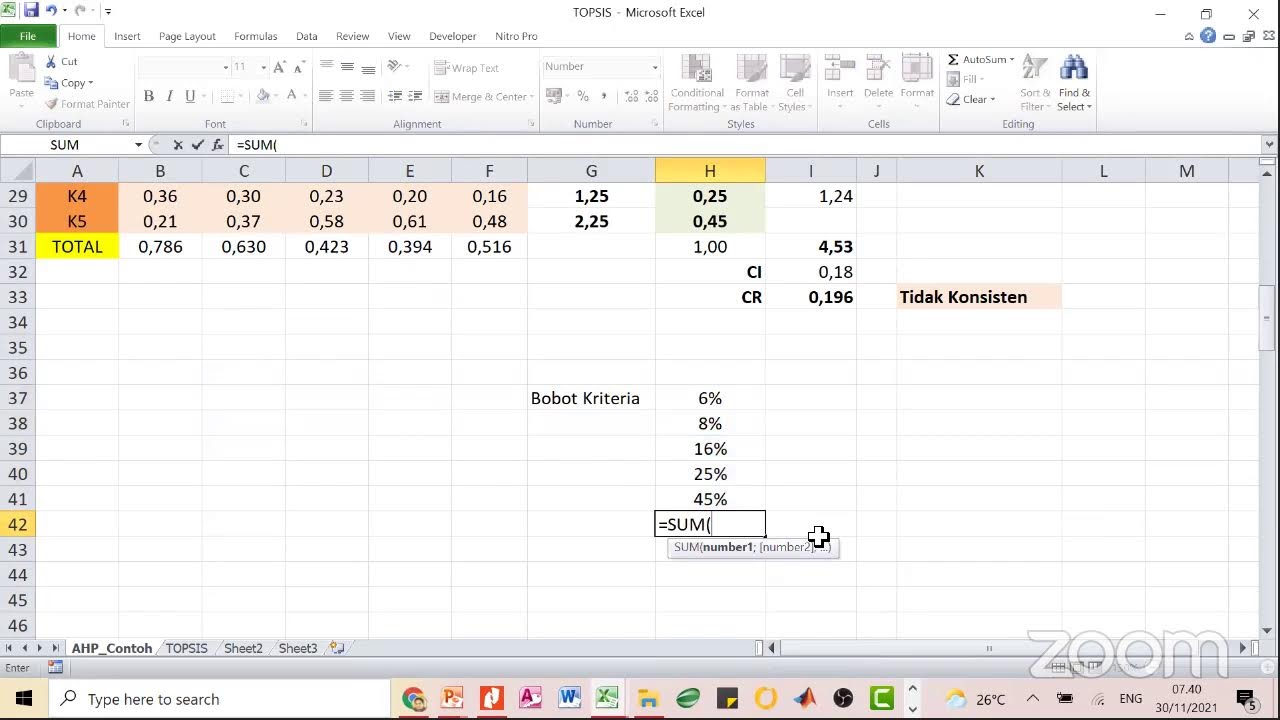Open the File tab
The height and width of the screenshot is (720, 1280).
tap(28, 36)
